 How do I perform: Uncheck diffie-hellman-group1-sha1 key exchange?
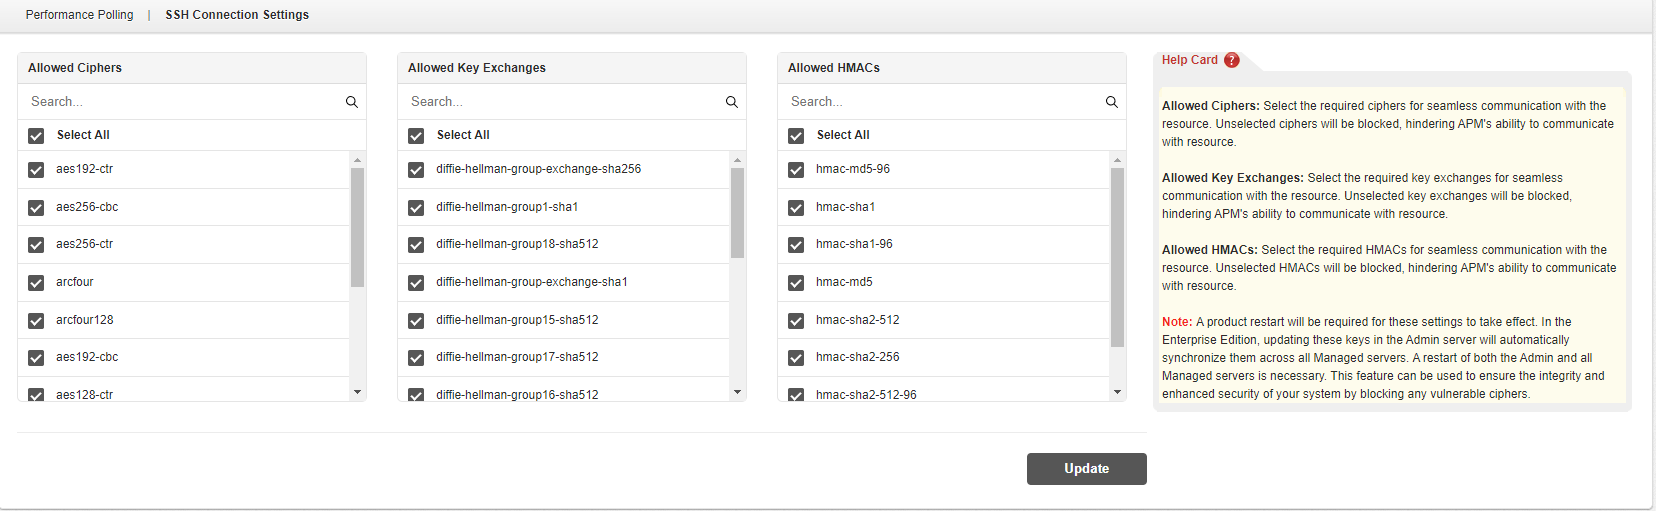click(x=416, y=208)
